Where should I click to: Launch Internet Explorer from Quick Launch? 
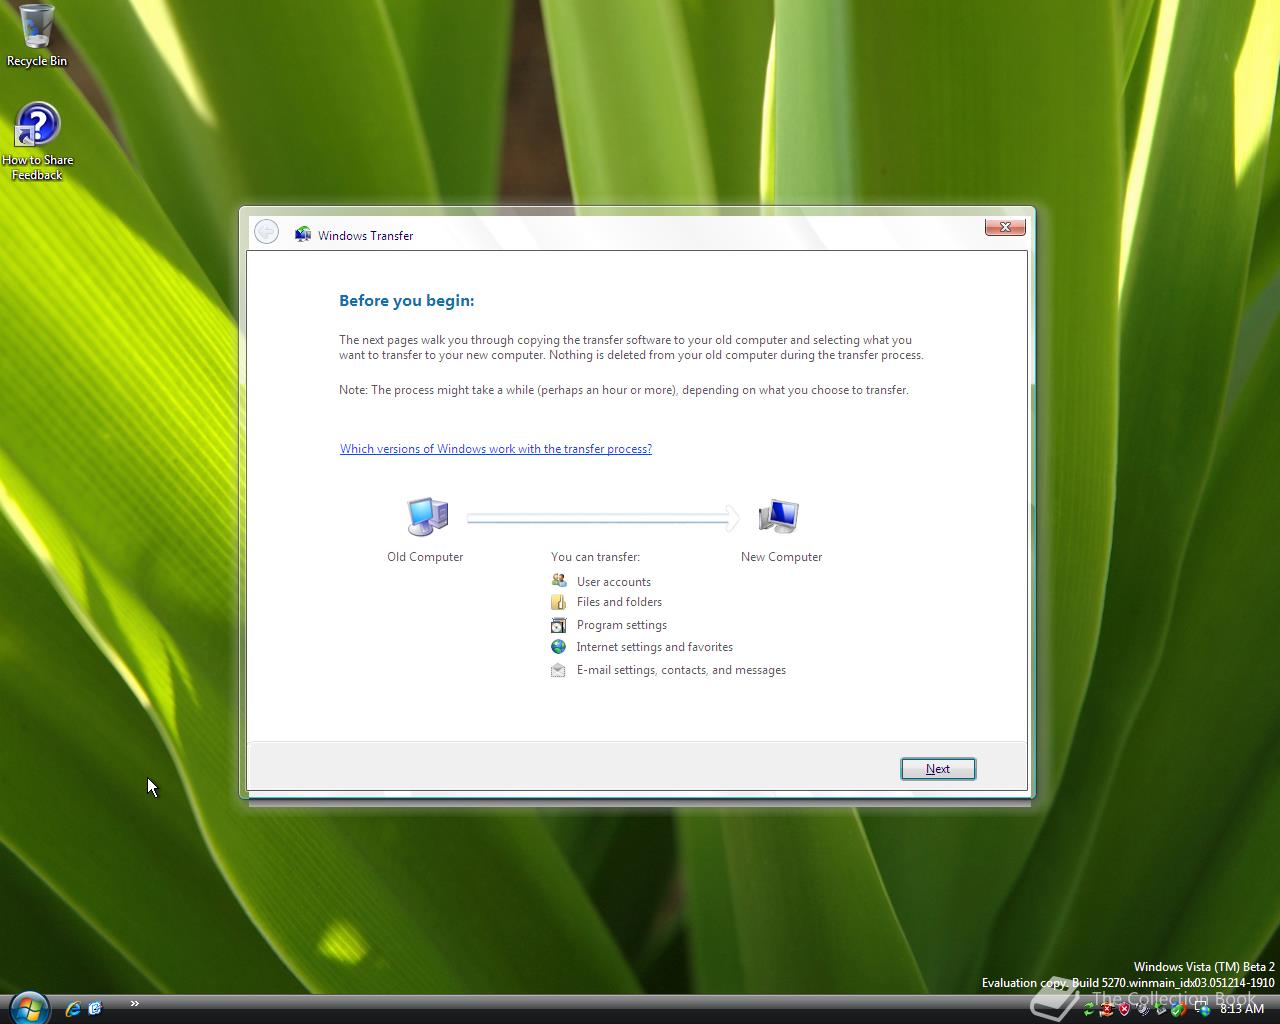pyautogui.click(x=73, y=1009)
